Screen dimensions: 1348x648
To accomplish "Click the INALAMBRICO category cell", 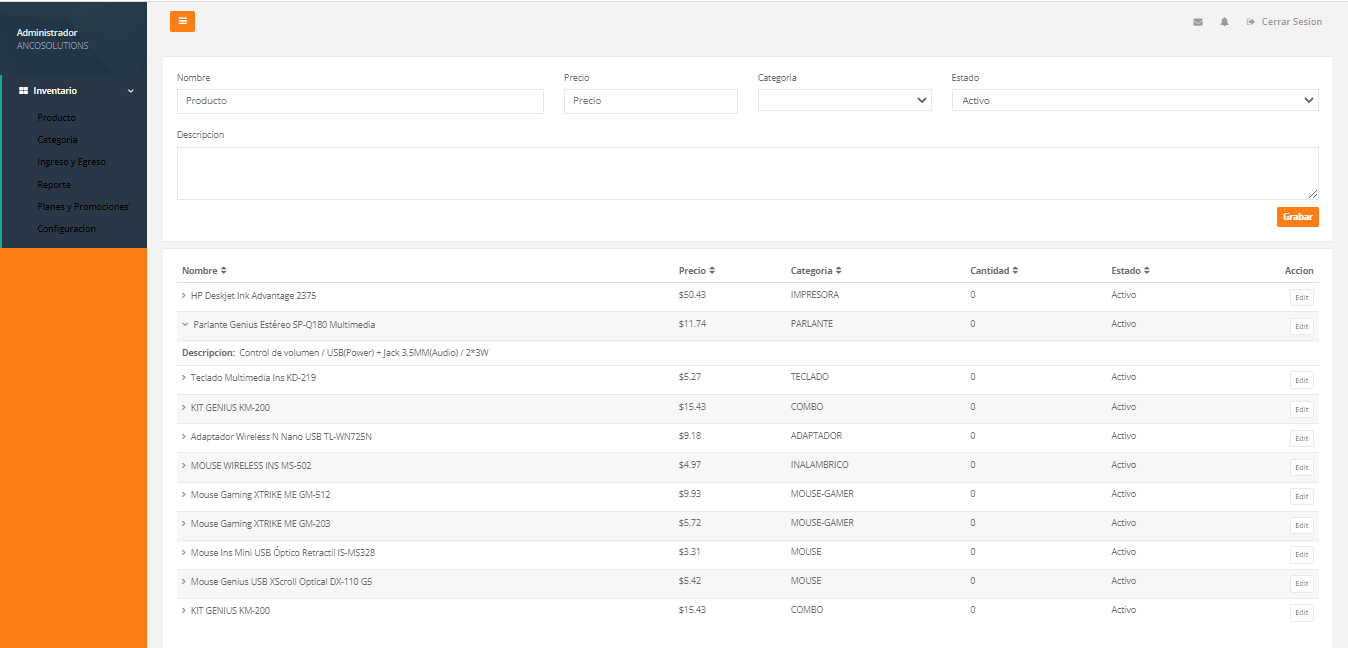I will 819,465.
